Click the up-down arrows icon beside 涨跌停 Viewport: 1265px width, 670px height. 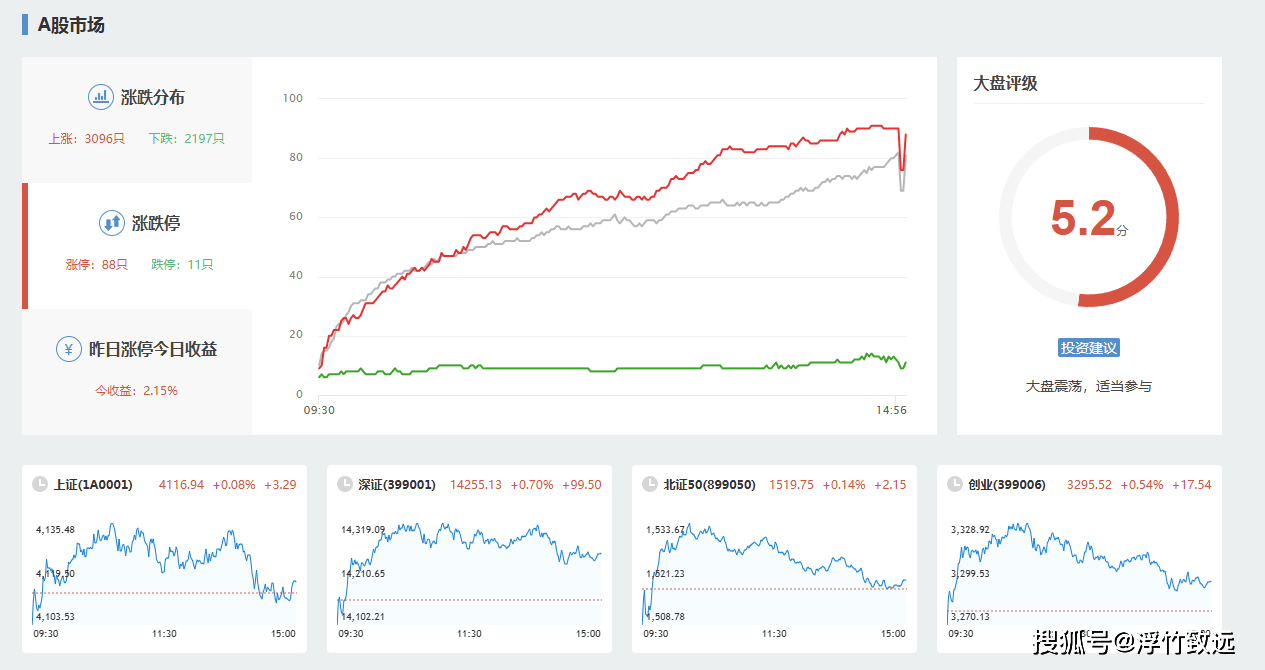[112, 223]
